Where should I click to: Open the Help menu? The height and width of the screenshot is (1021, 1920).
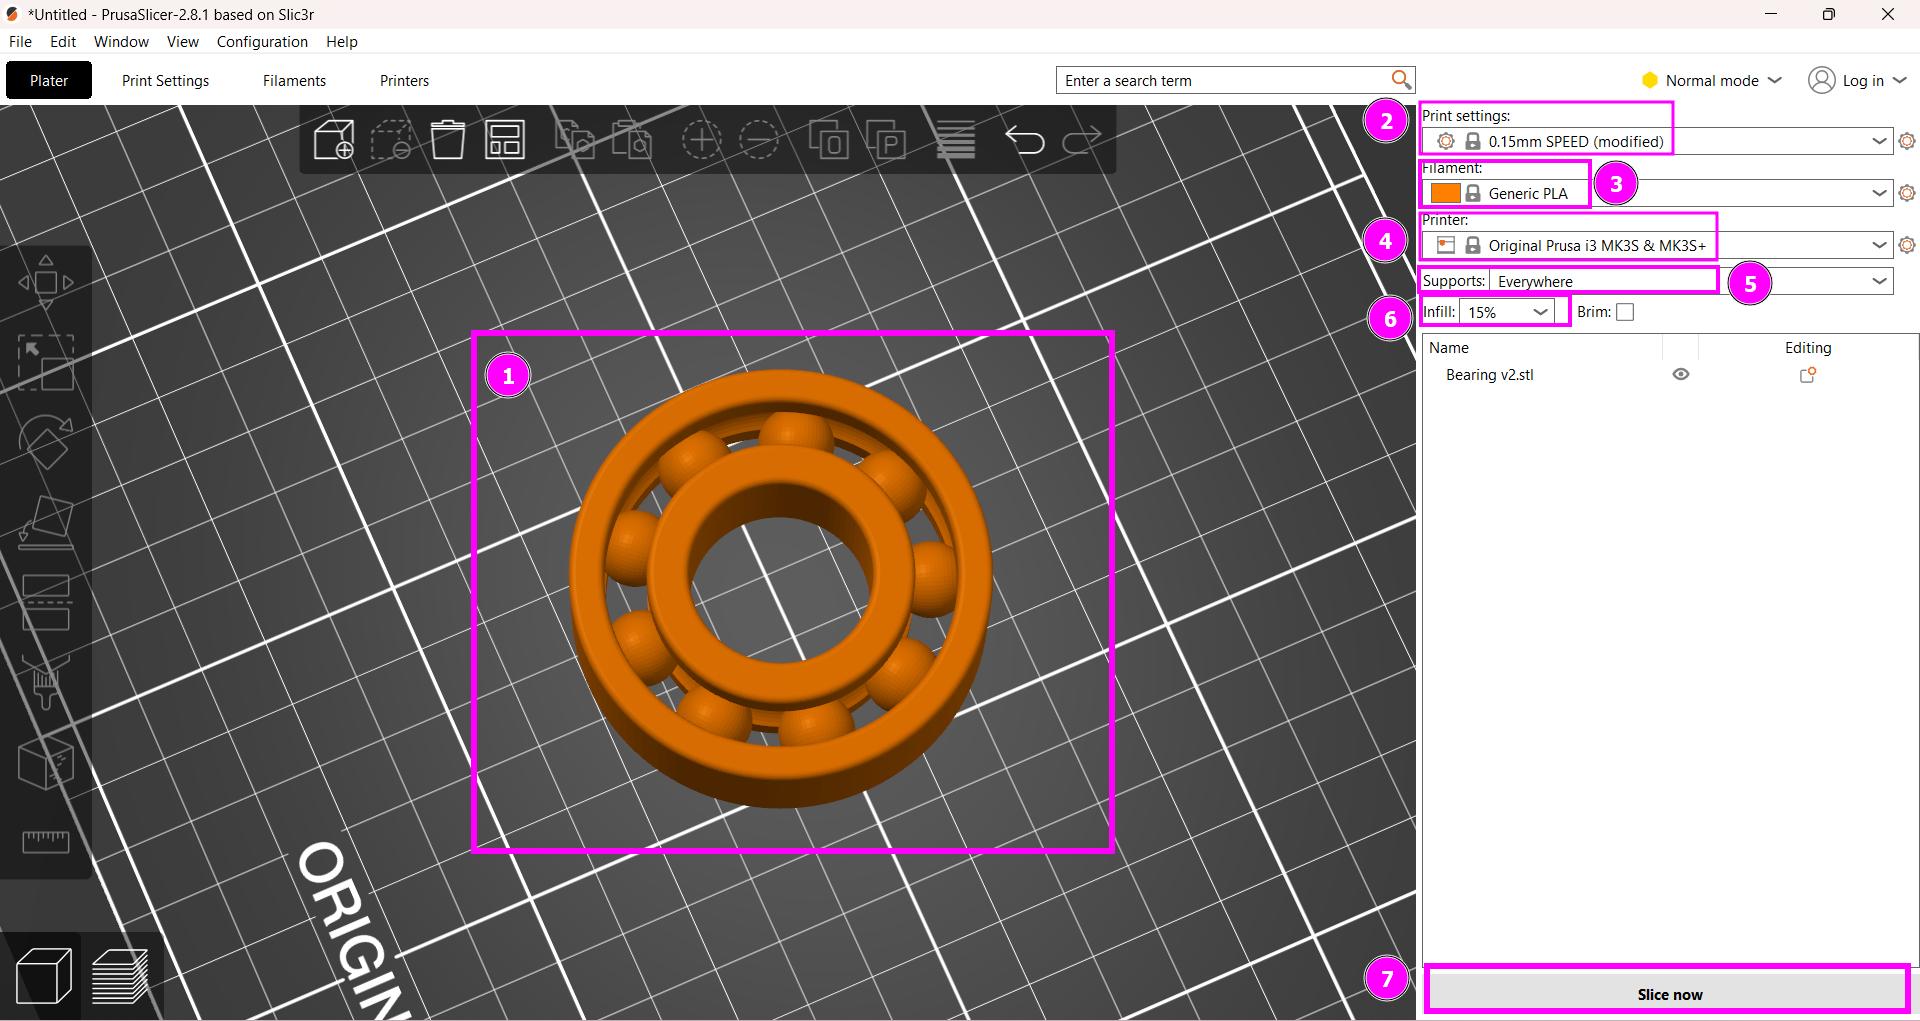[341, 41]
